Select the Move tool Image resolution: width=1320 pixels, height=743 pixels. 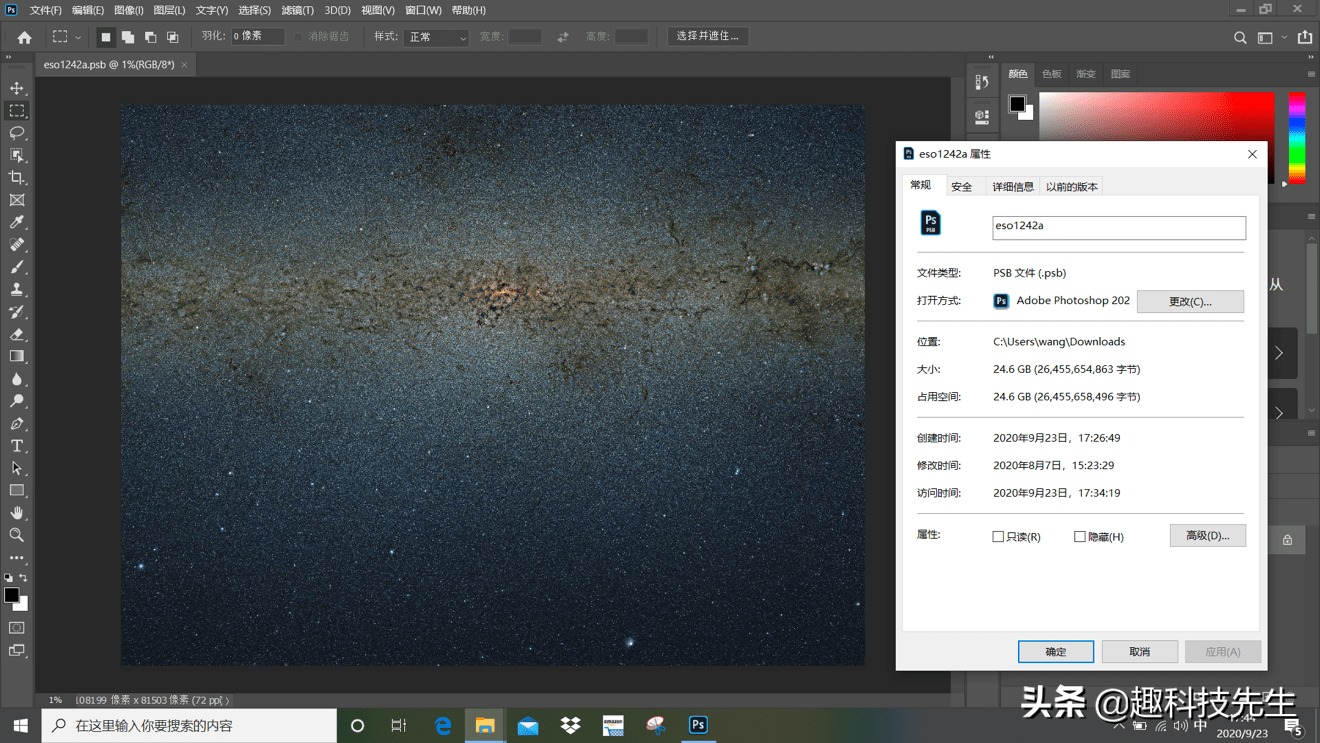[17, 88]
